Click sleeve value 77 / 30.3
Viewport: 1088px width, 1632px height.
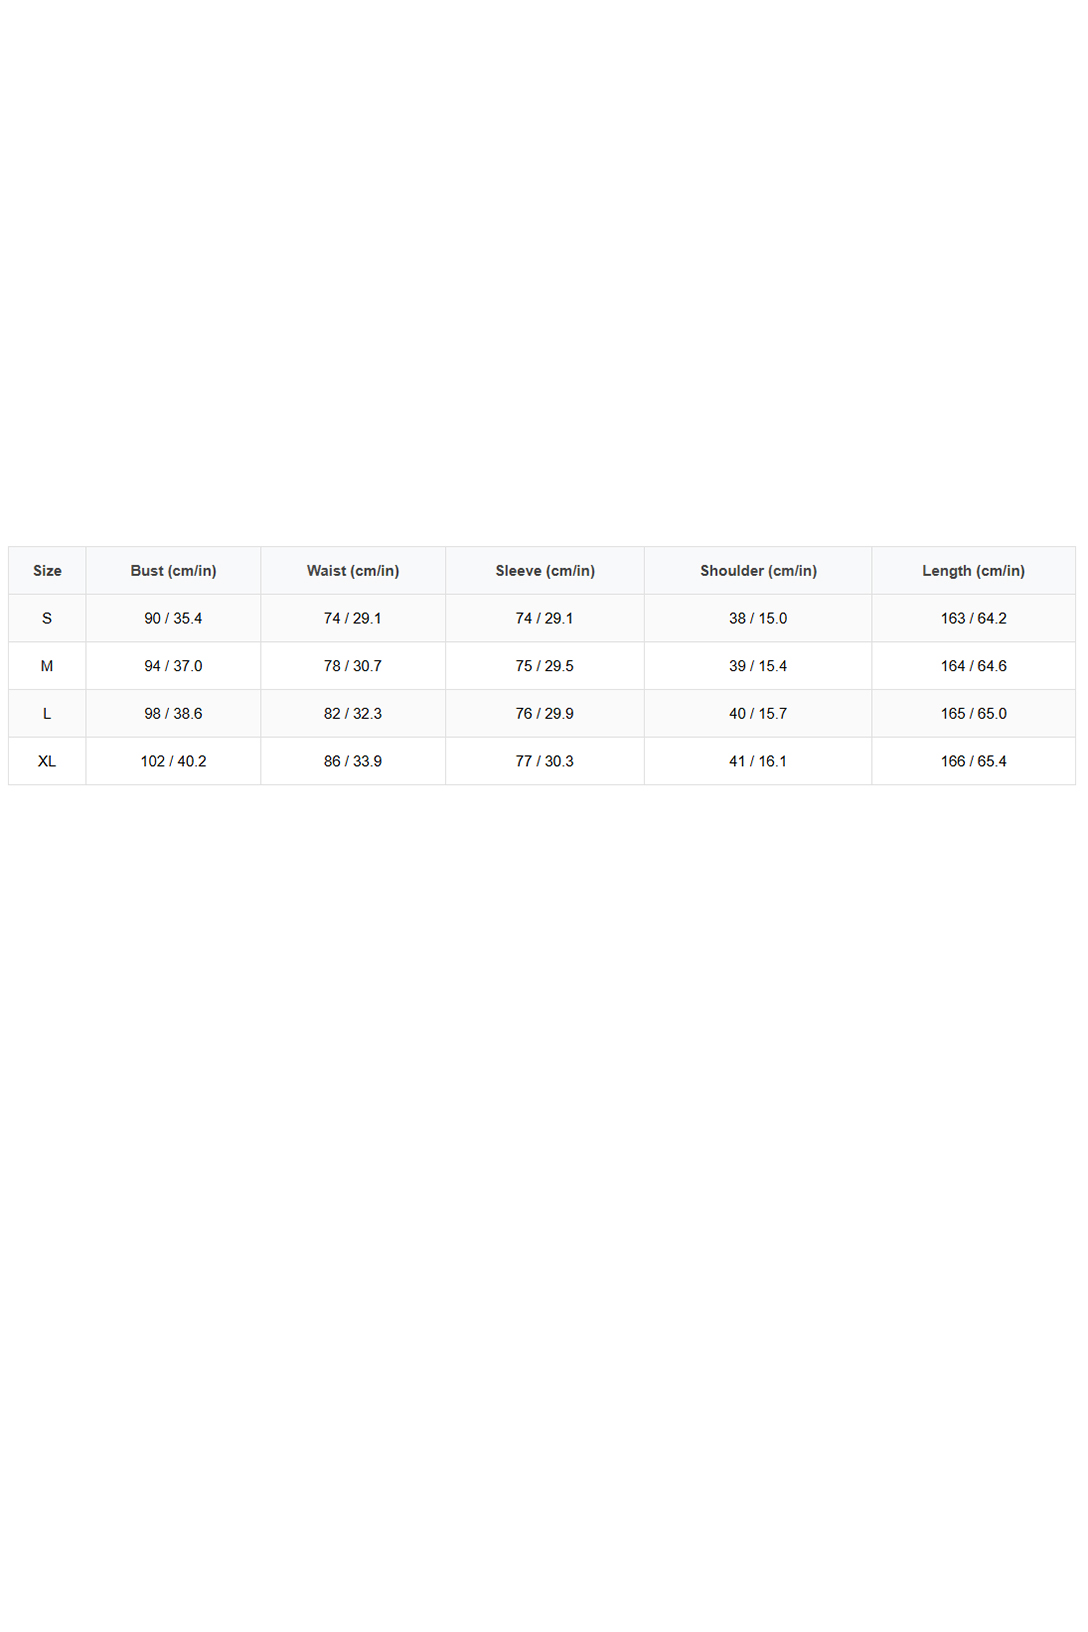coord(545,761)
